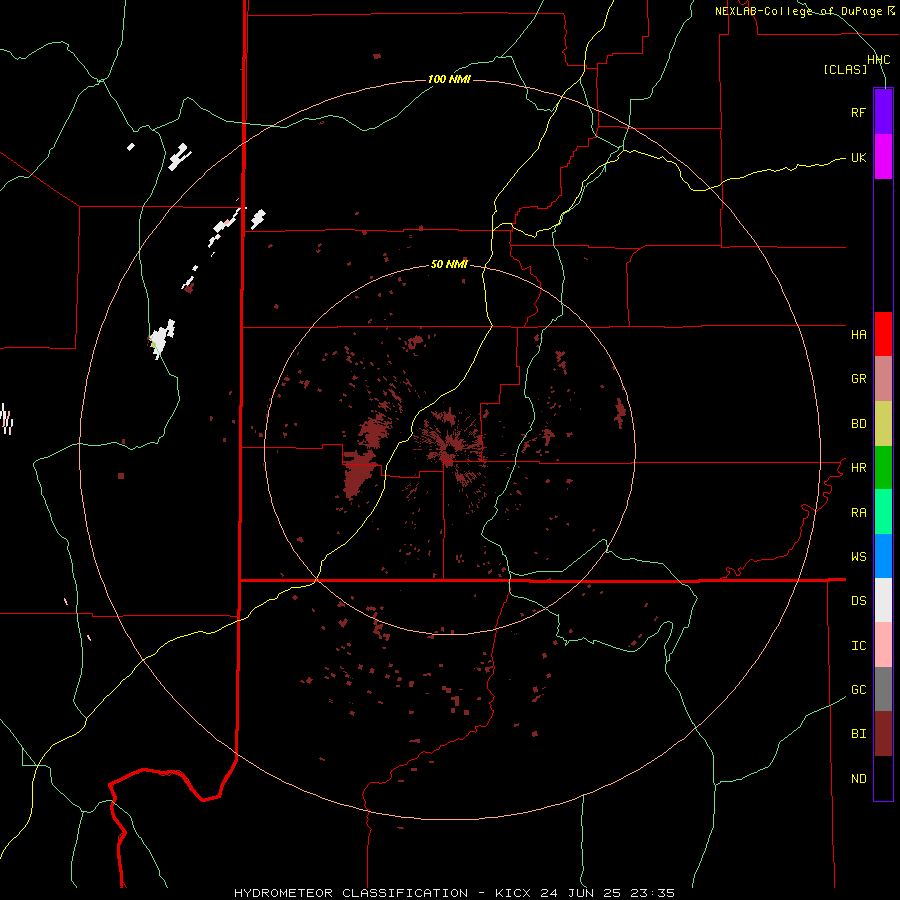Click the GC legend label

858,690
